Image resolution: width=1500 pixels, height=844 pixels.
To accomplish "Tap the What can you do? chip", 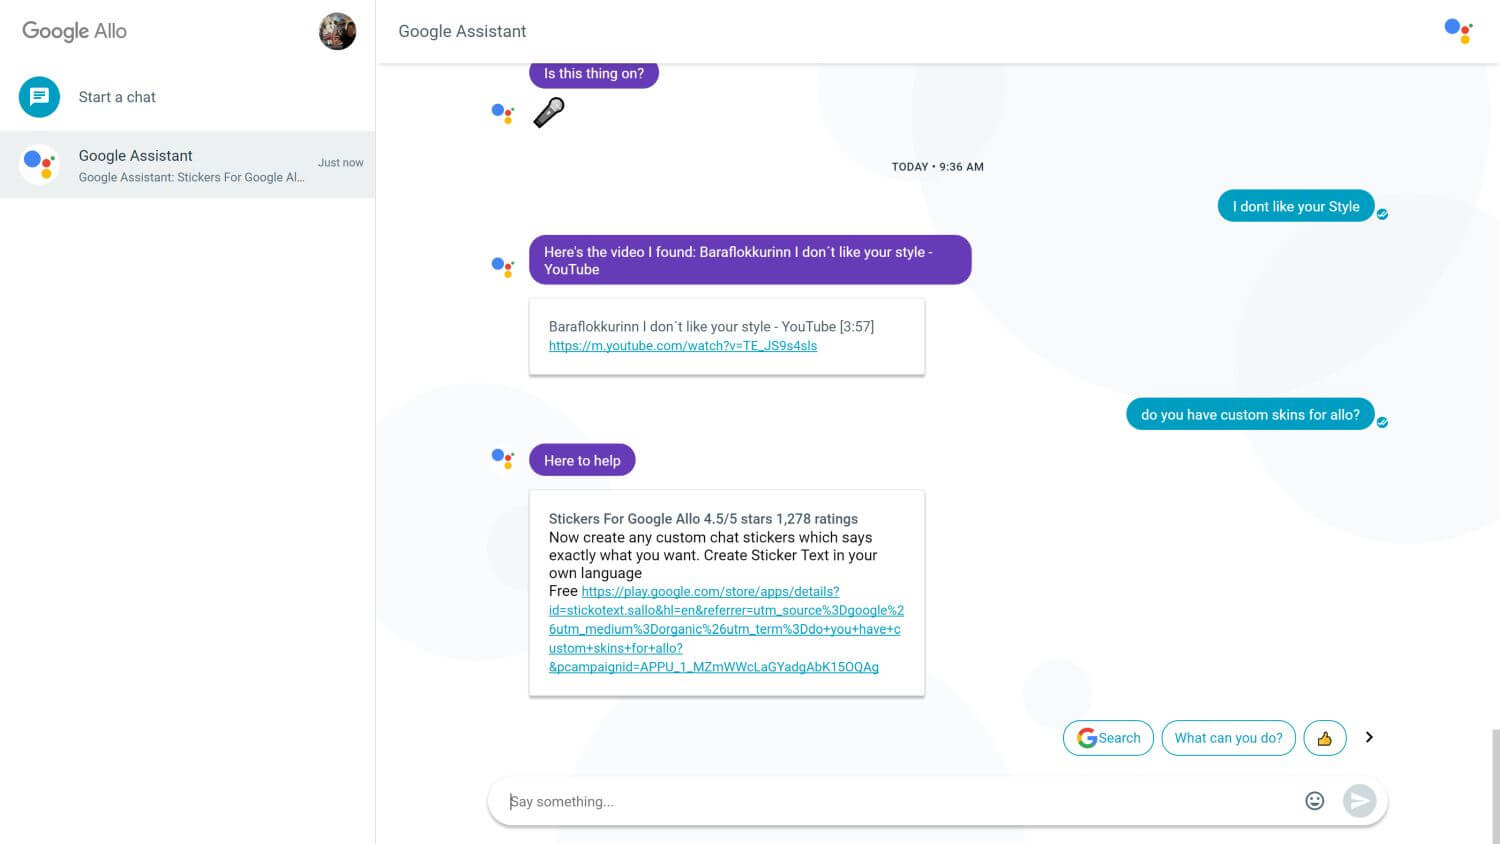I will point(1228,738).
